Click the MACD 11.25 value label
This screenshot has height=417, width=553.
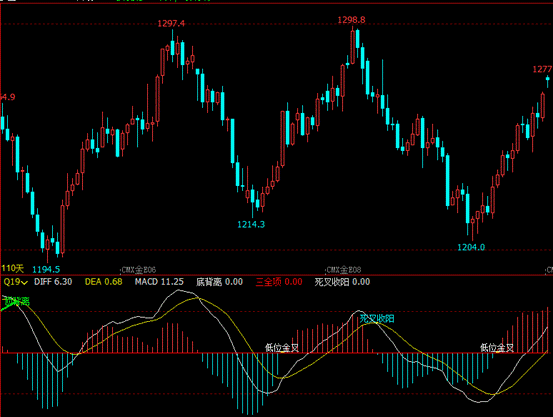pyautogui.click(x=159, y=282)
